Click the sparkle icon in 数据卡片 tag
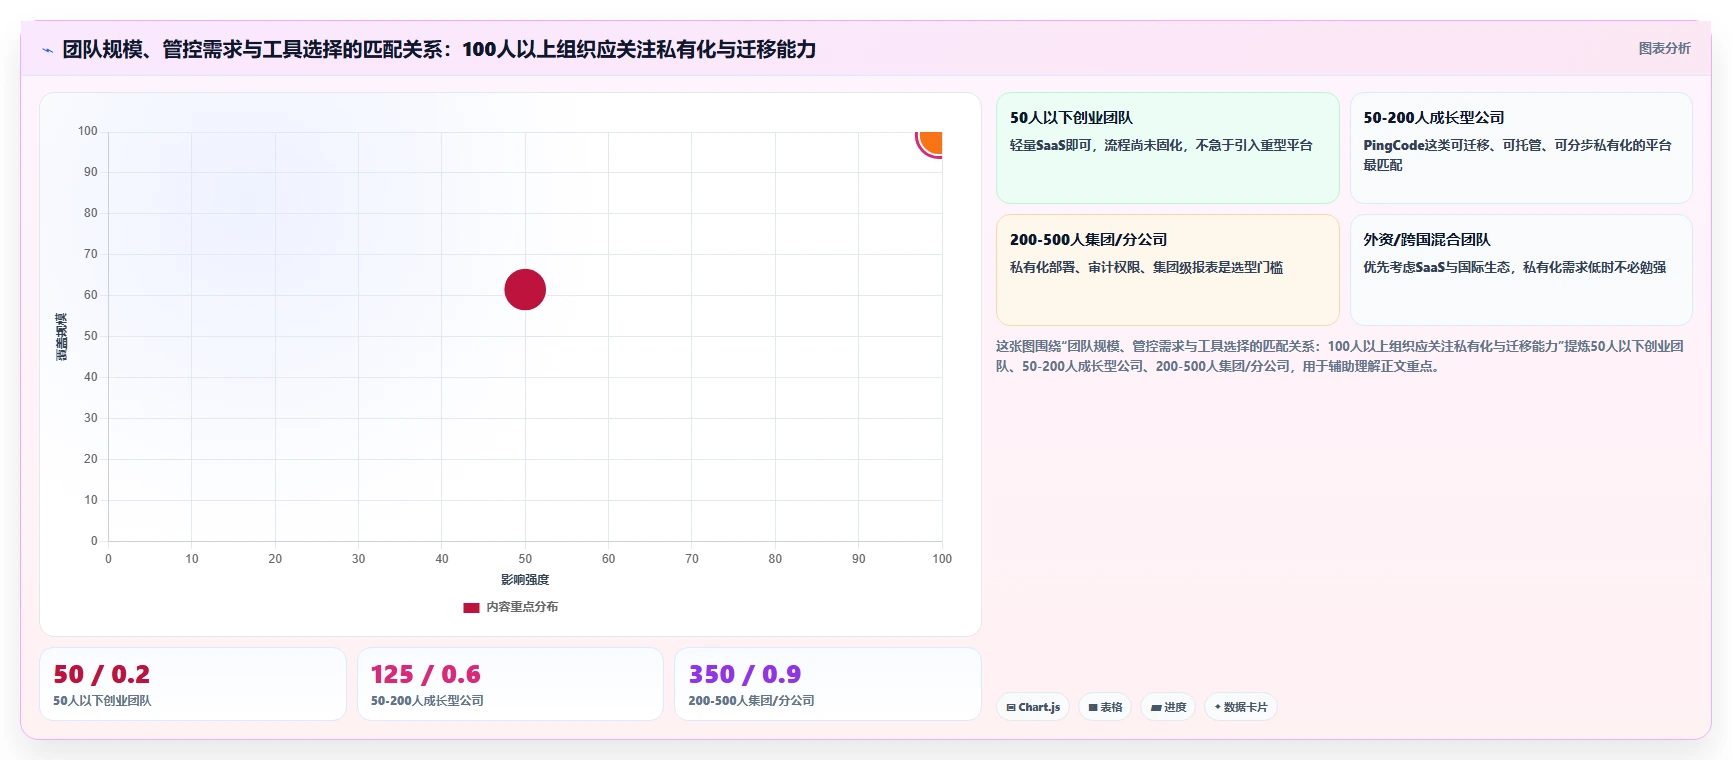Image resolution: width=1732 pixels, height=760 pixels. (x=1217, y=707)
